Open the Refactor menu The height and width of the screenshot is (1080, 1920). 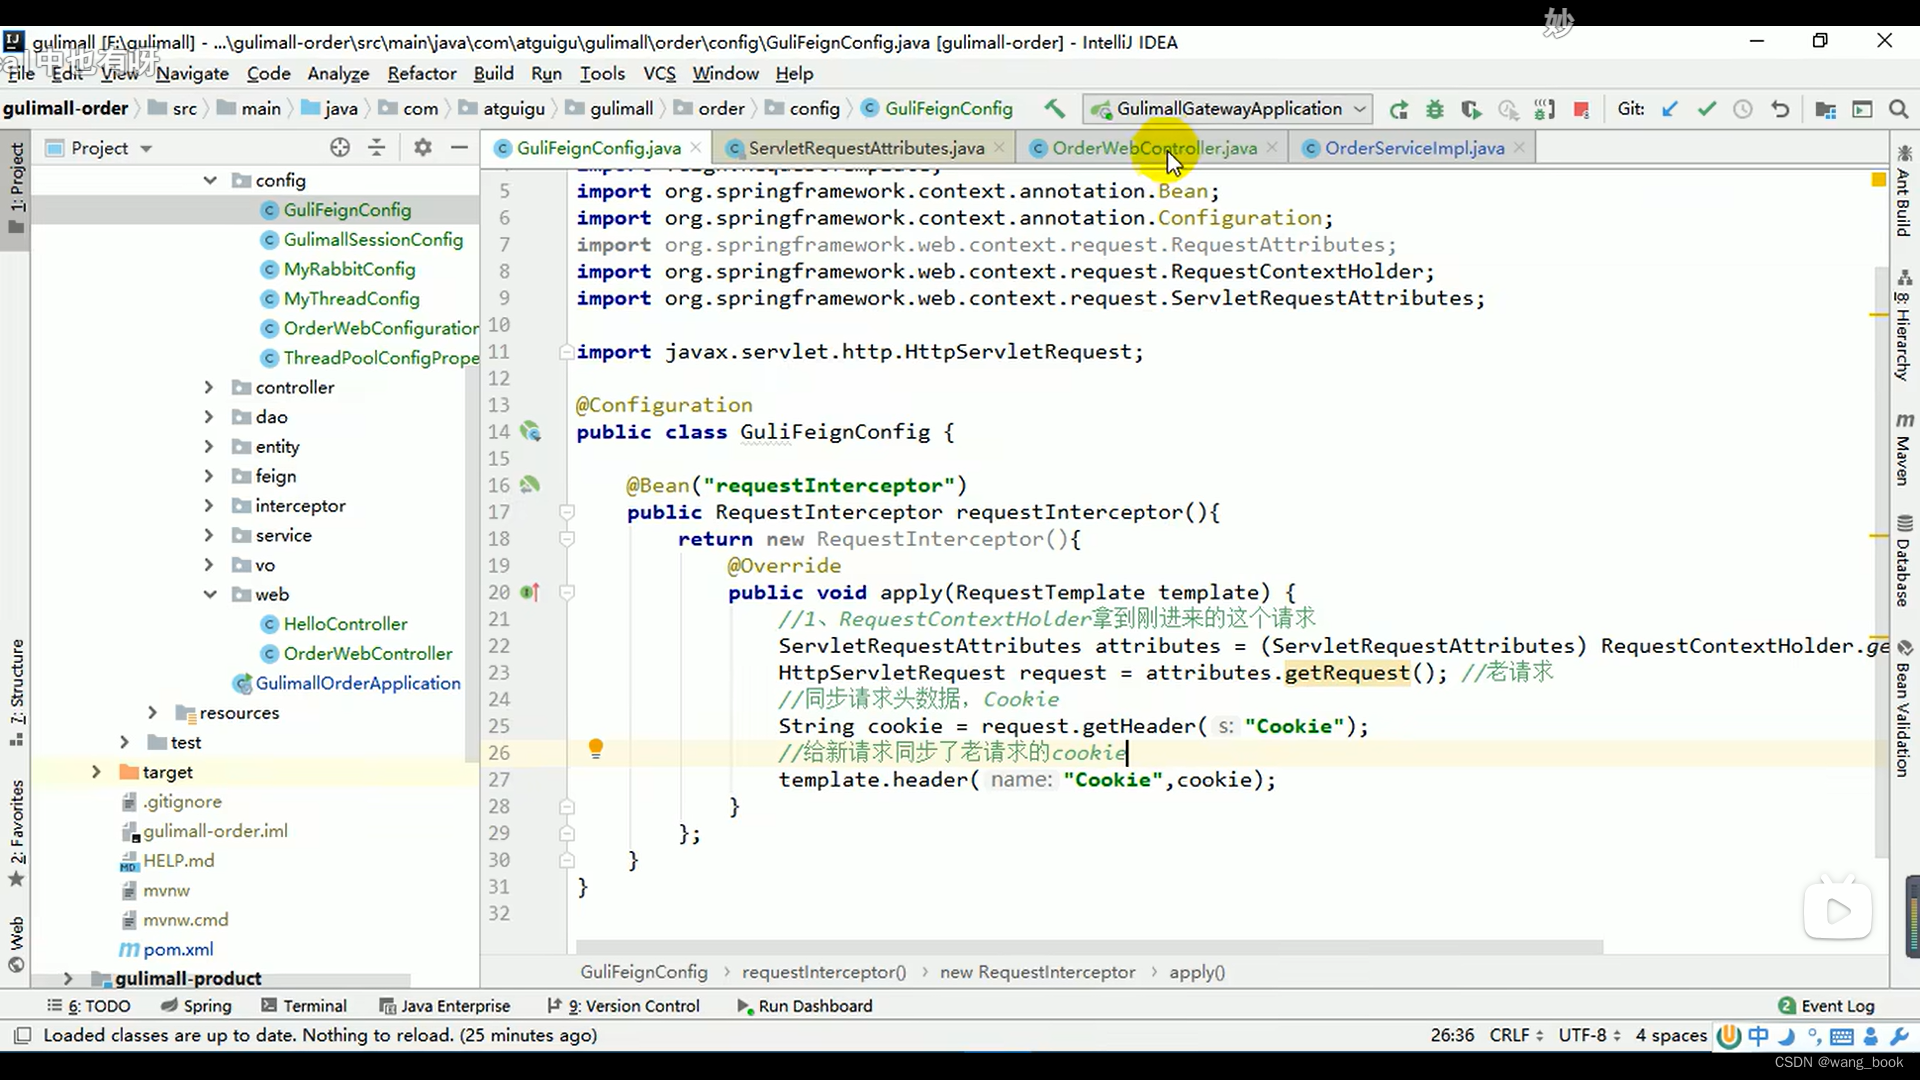point(421,73)
